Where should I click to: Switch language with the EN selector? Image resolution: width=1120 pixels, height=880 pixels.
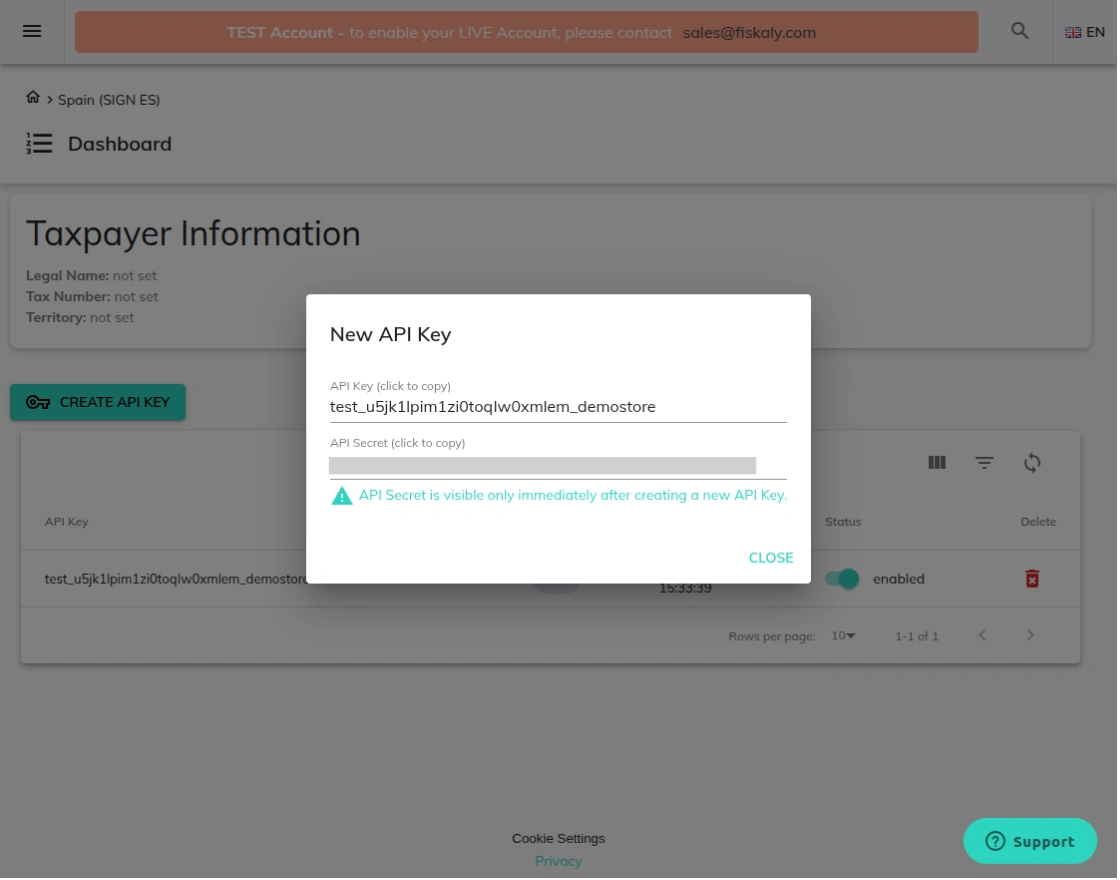1086,32
